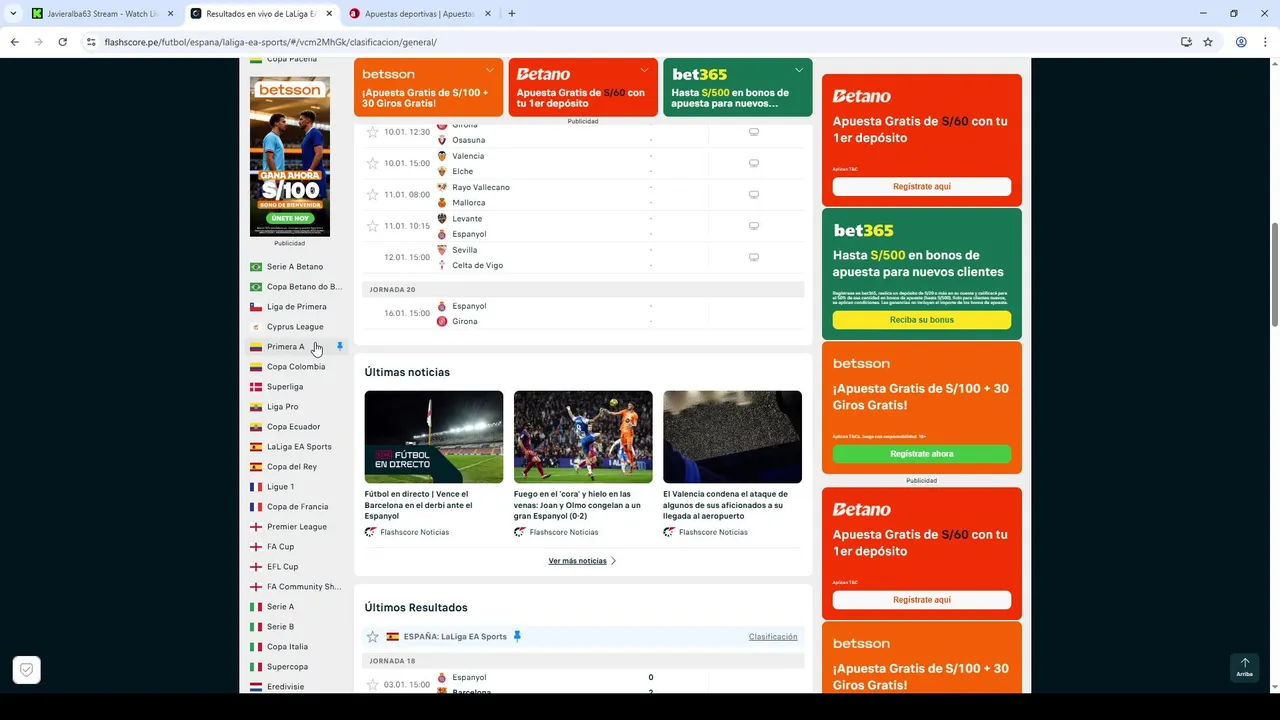Click the Girona crest in Jornada 20
The width and height of the screenshot is (1280, 720).
tap(442, 321)
